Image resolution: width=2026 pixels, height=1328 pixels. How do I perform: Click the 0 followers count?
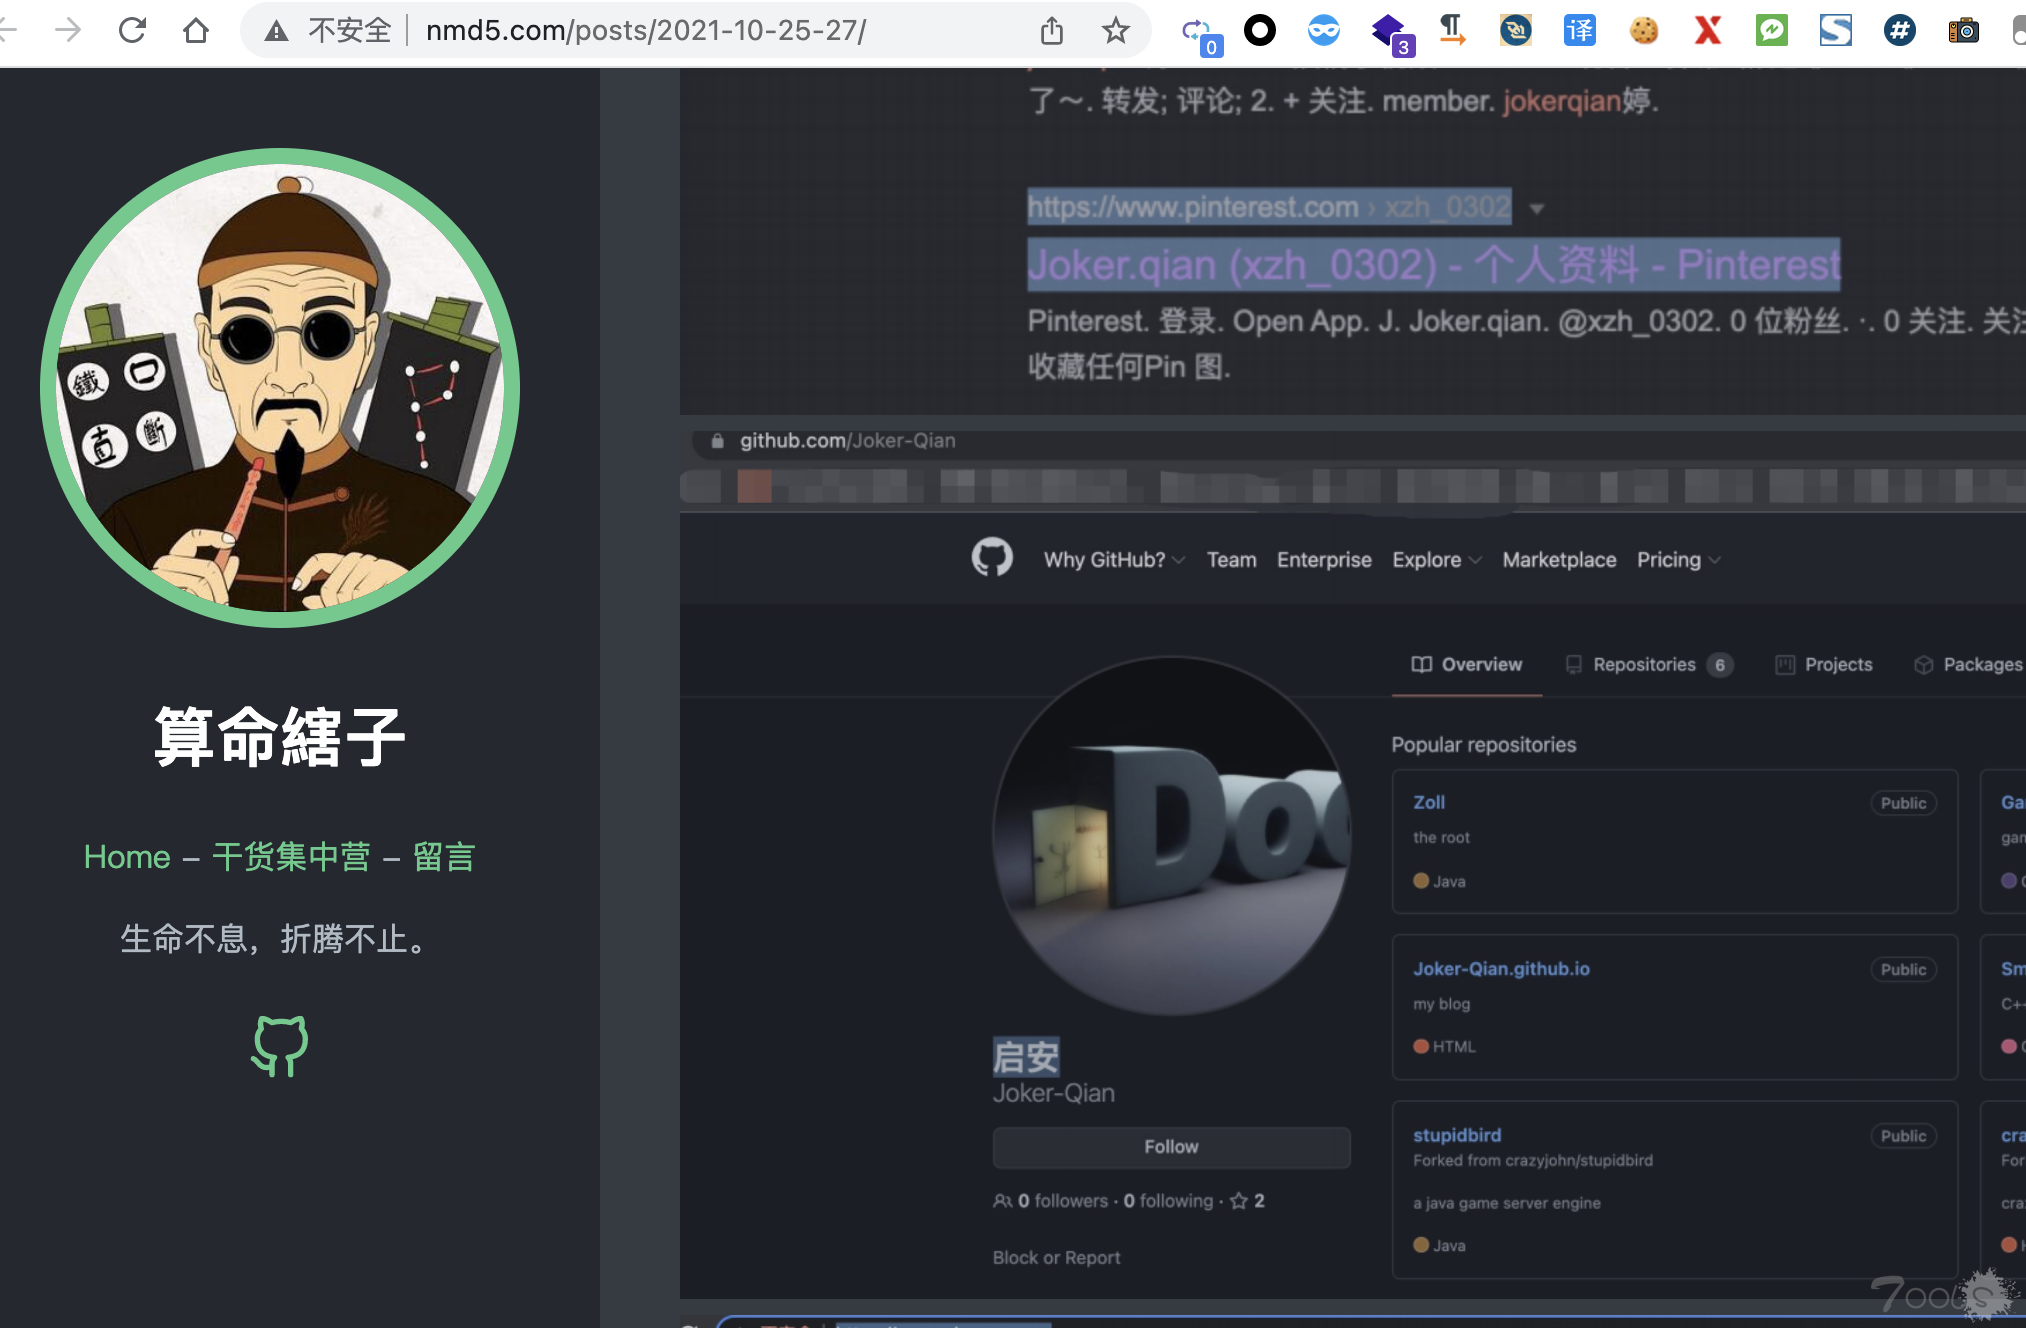coord(1062,1201)
